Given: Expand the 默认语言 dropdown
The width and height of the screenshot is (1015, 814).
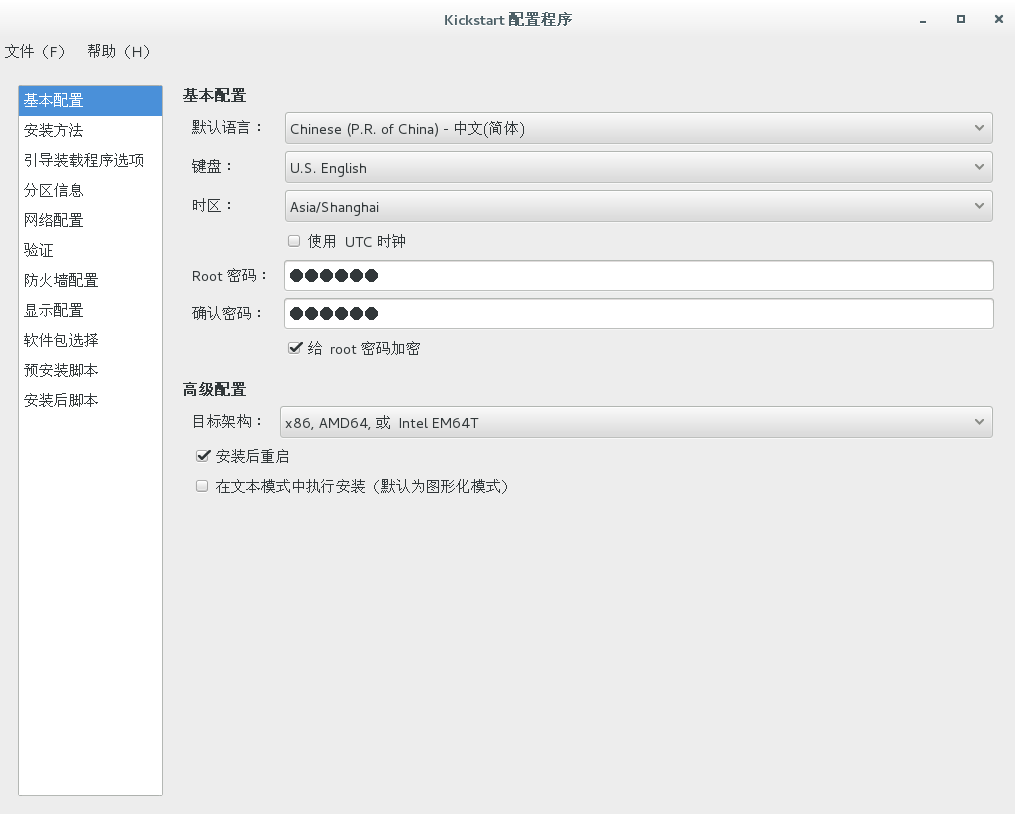Looking at the screenshot, I should 638,128.
